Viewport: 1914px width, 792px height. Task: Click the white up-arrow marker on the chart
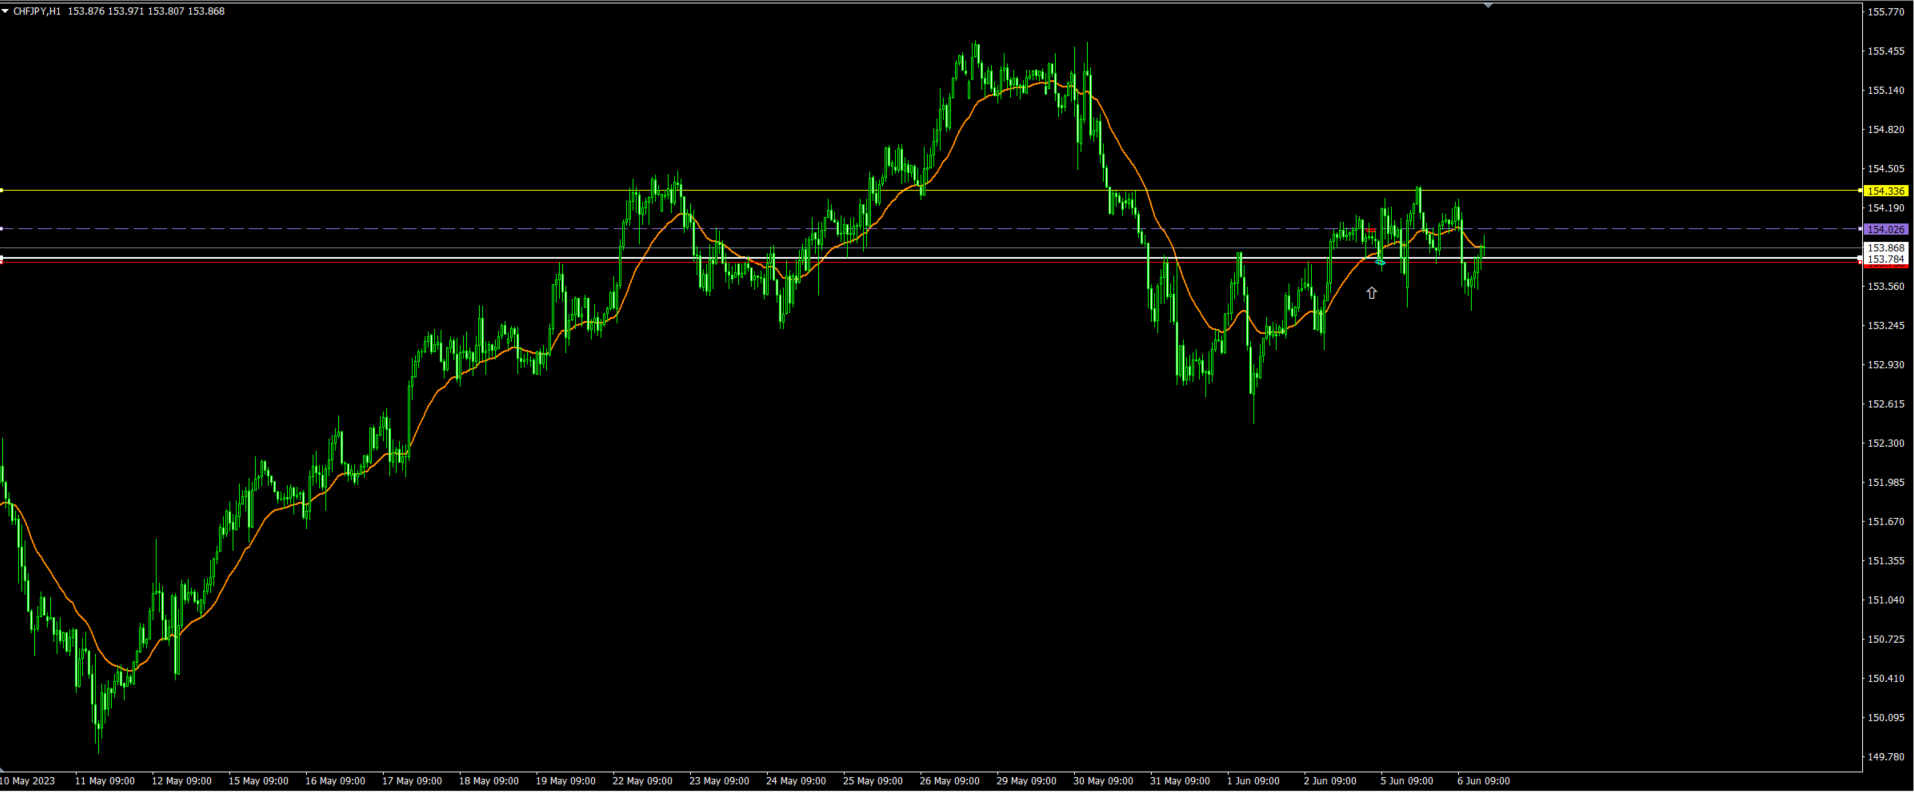[x=1371, y=293]
